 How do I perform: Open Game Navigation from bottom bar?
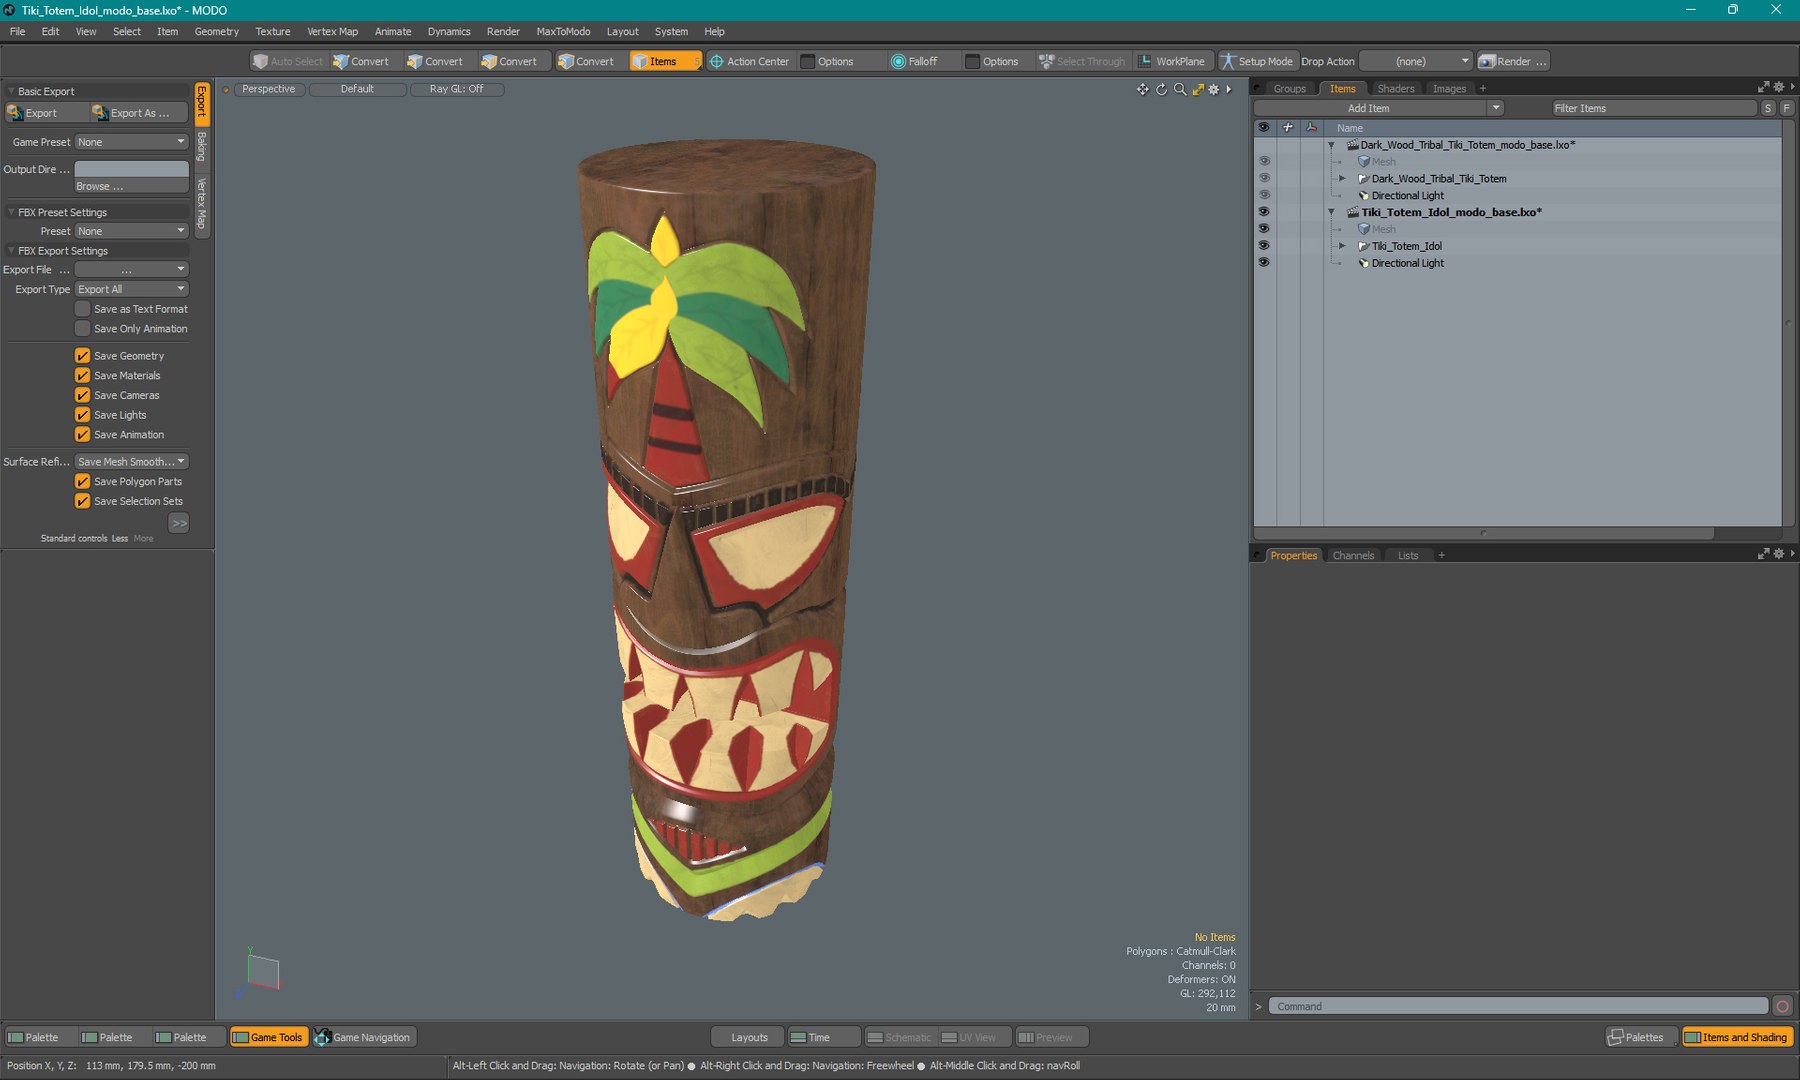click(363, 1037)
